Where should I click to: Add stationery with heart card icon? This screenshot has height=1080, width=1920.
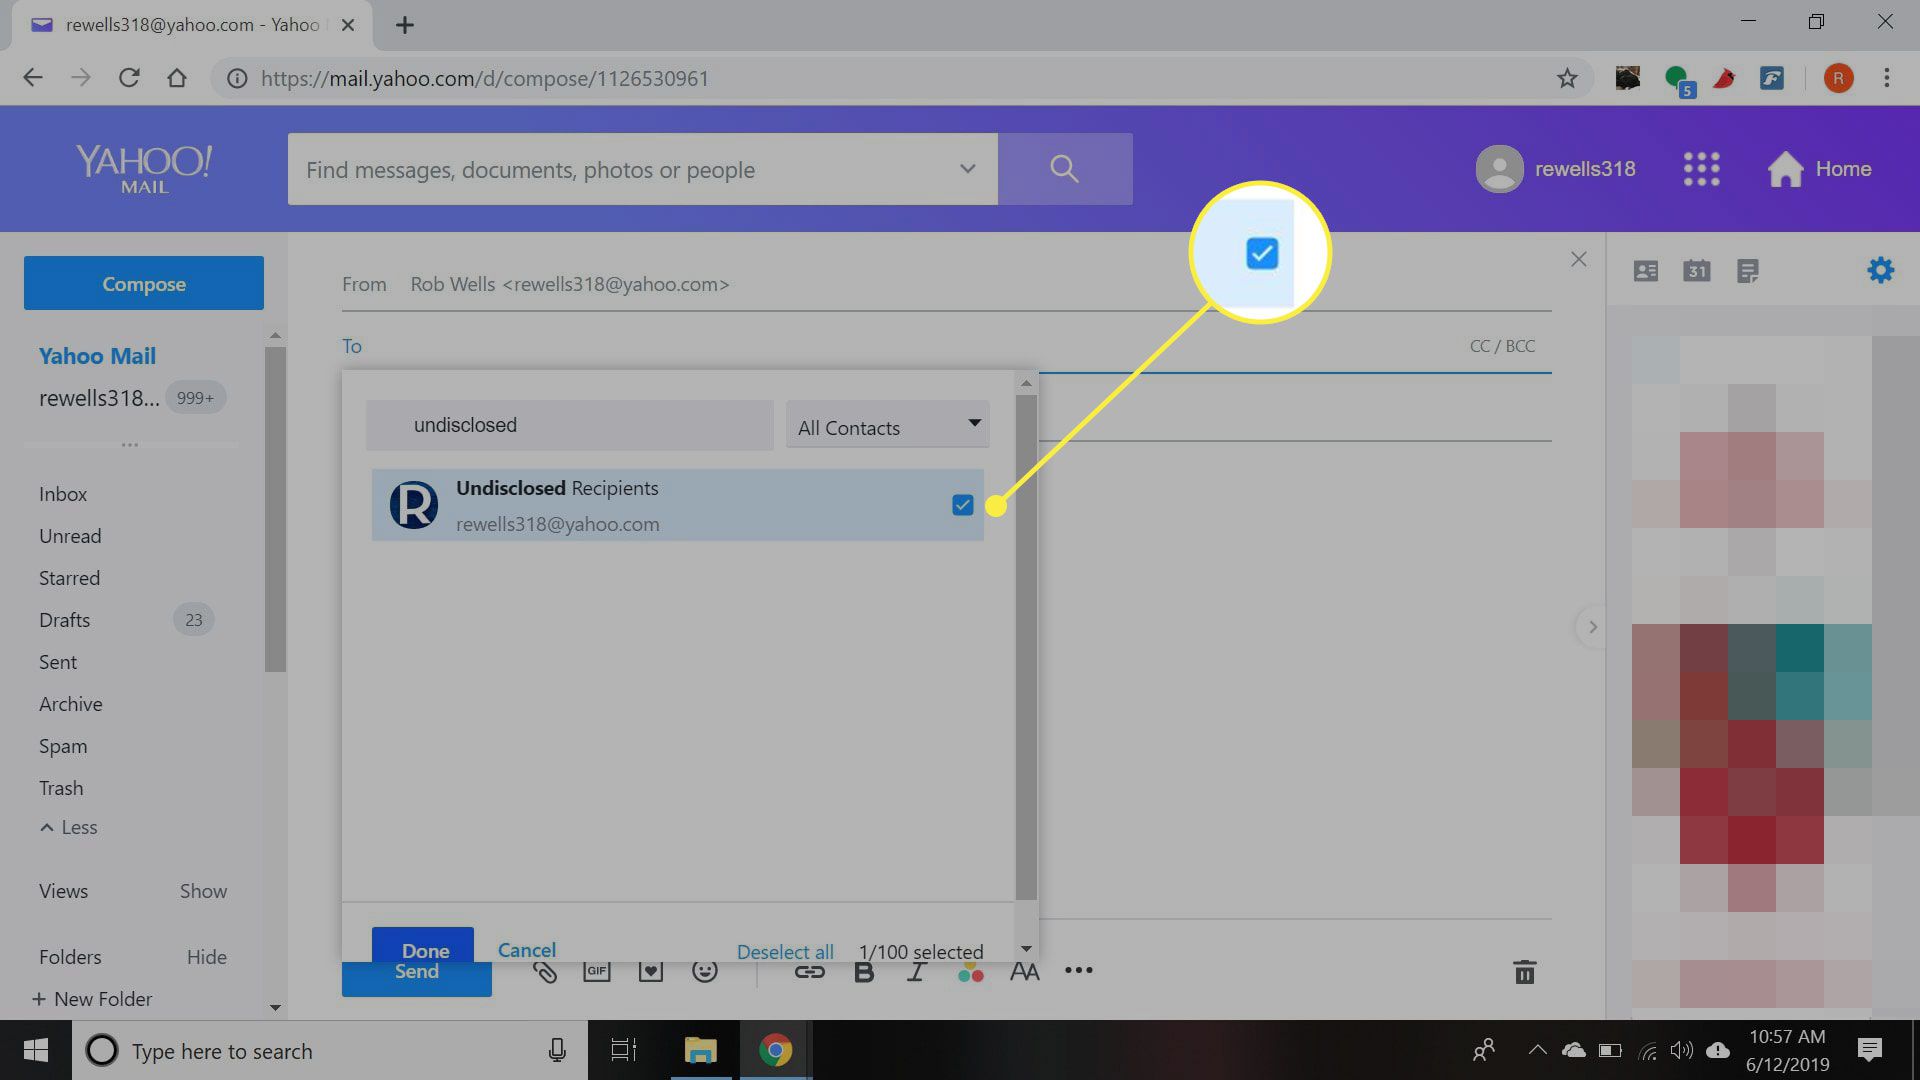tap(651, 971)
